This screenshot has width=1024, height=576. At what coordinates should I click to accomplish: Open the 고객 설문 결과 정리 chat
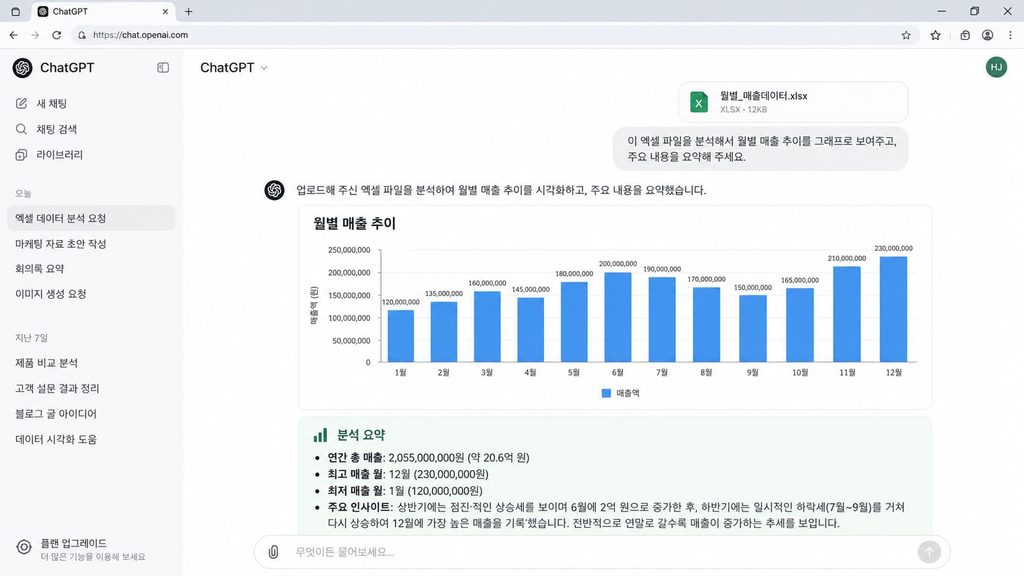tap(91, 388)
